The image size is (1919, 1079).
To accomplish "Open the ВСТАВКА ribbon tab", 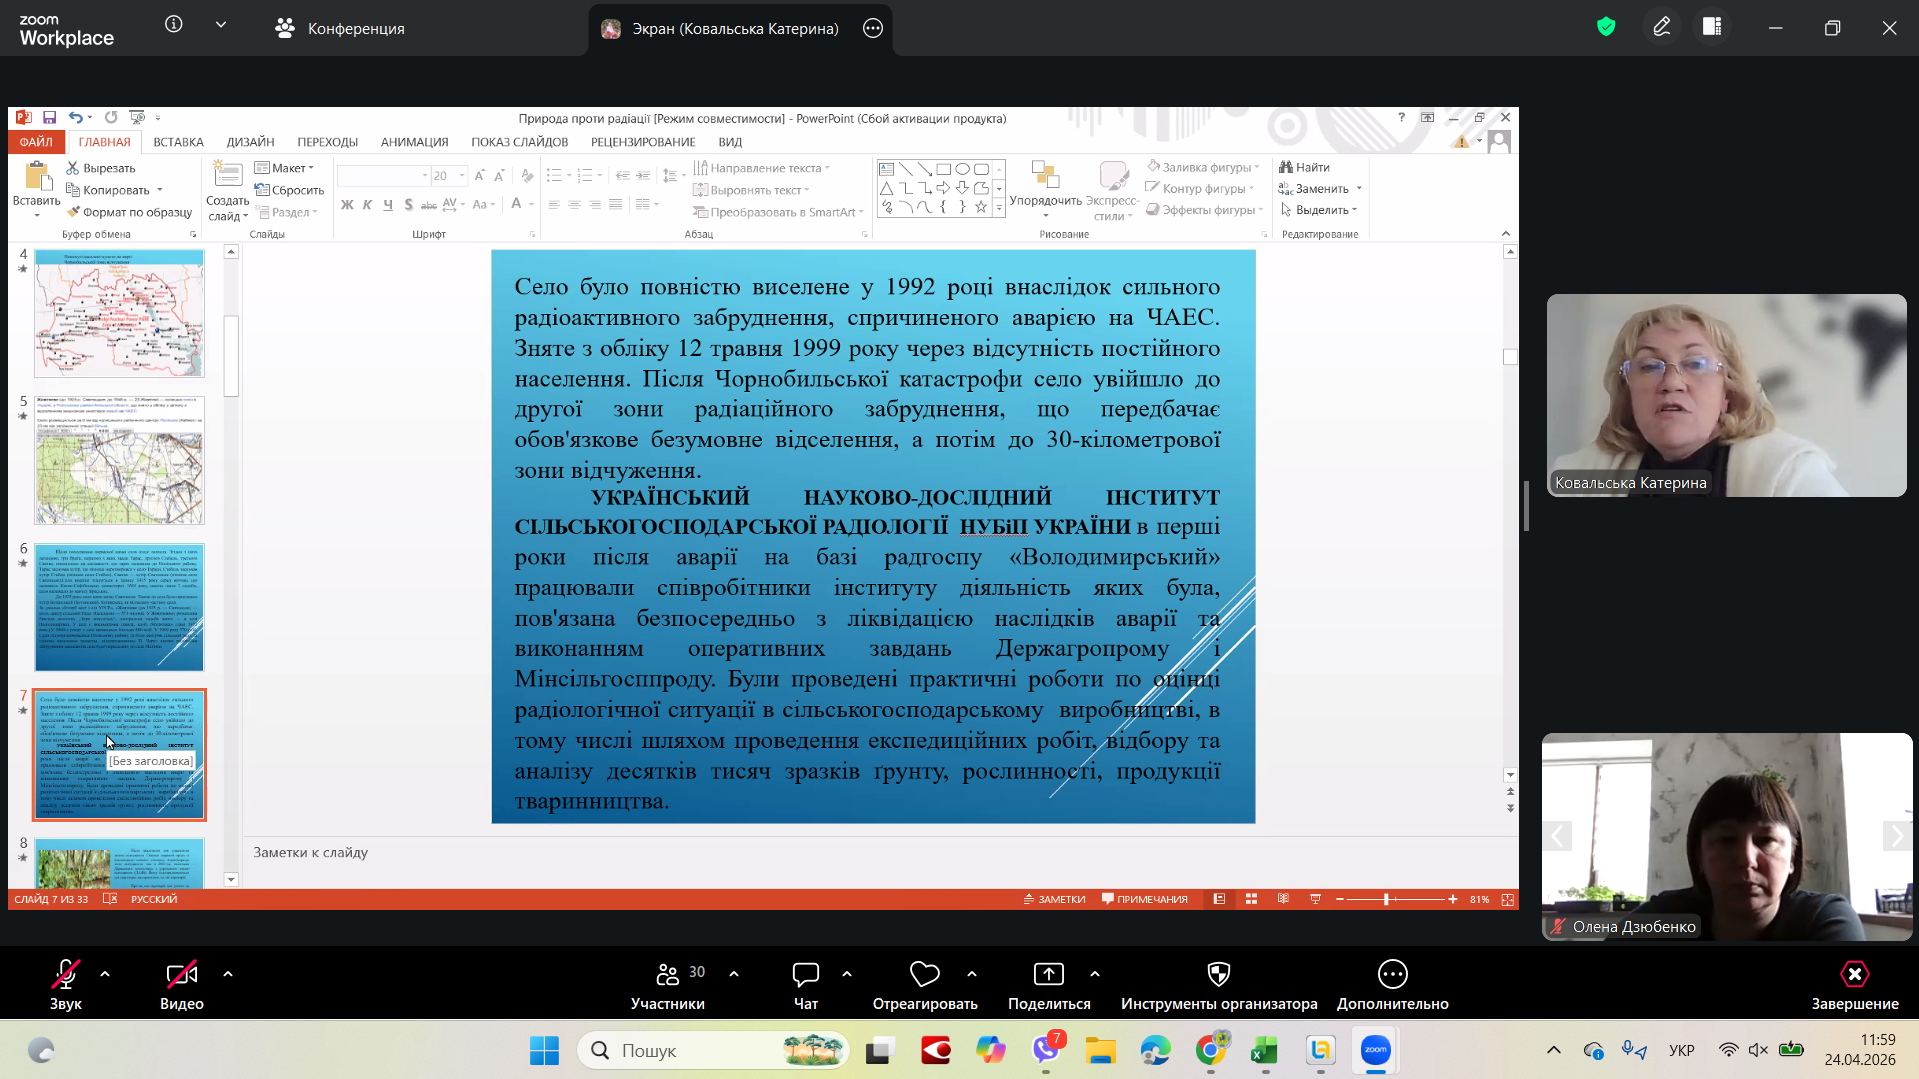I will (178, 142).
